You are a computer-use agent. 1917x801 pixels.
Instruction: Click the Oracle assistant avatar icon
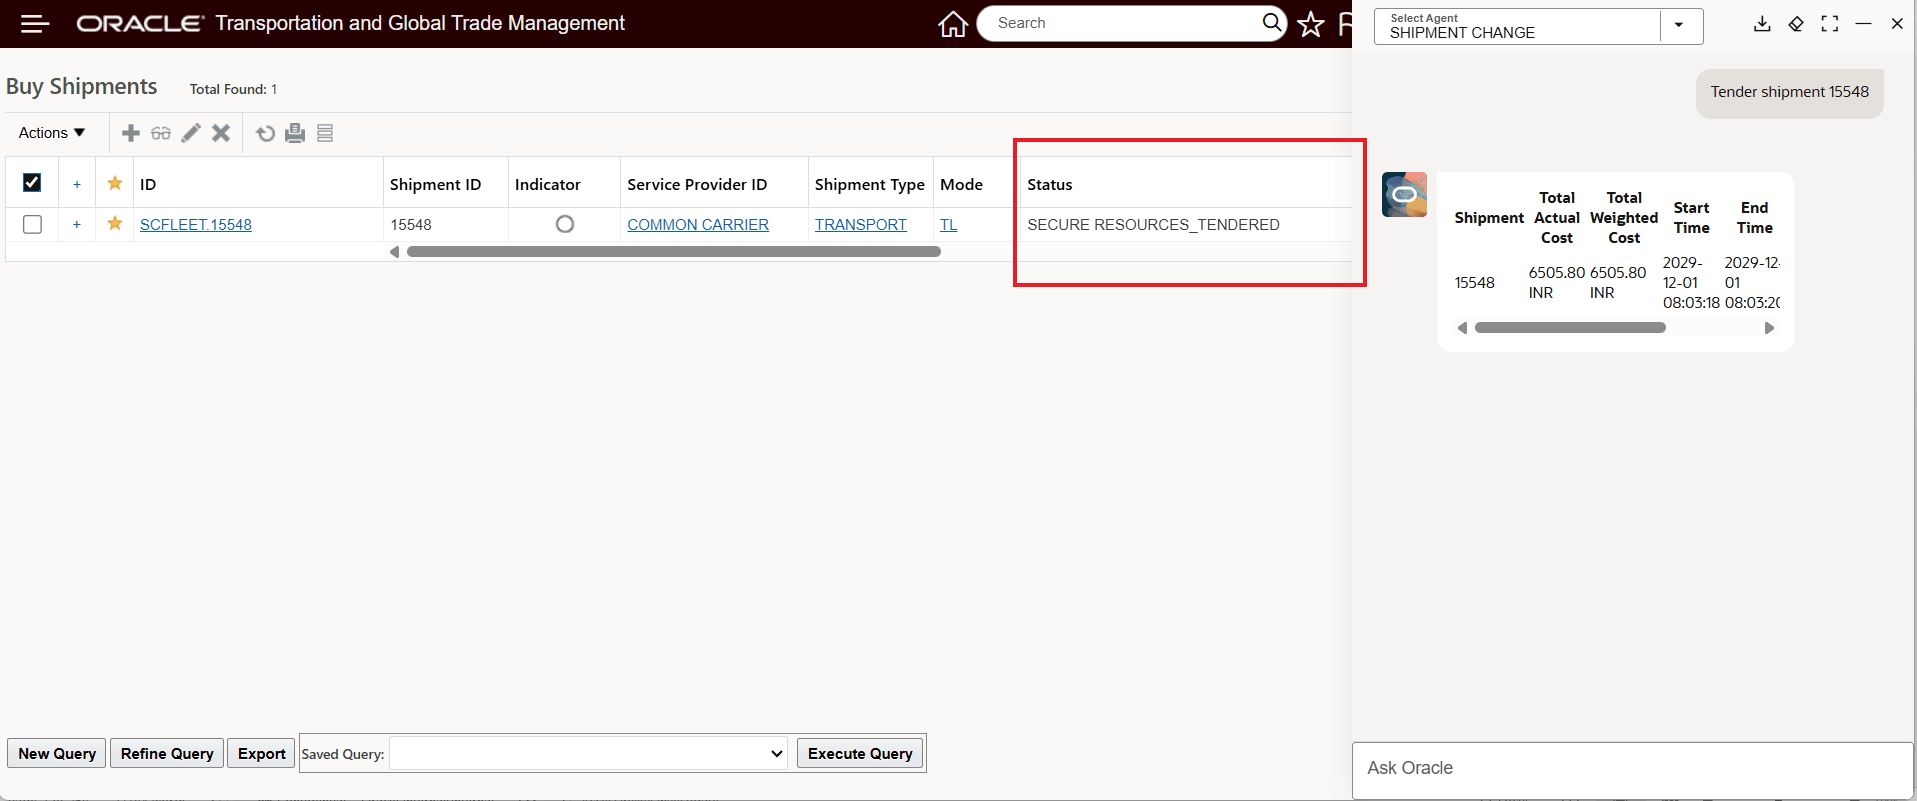[x=1404, y=194]
